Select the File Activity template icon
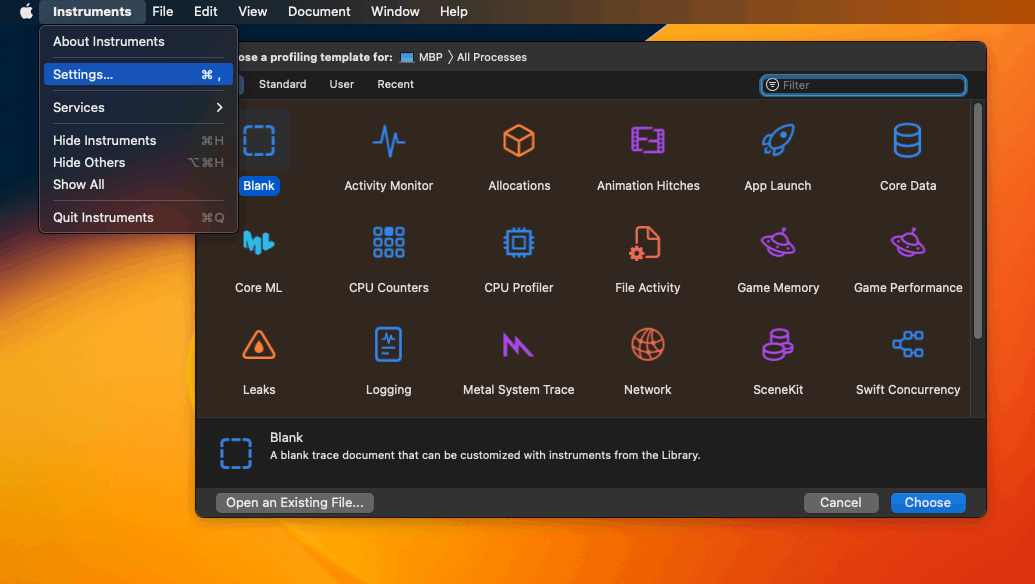Image resolution: width=1035 pixels, height=584 pixels. 646,243
